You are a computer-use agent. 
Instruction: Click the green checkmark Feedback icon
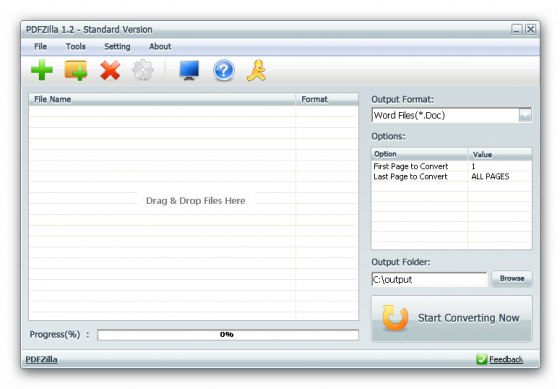pyautogui.click(x=481, y=359)
